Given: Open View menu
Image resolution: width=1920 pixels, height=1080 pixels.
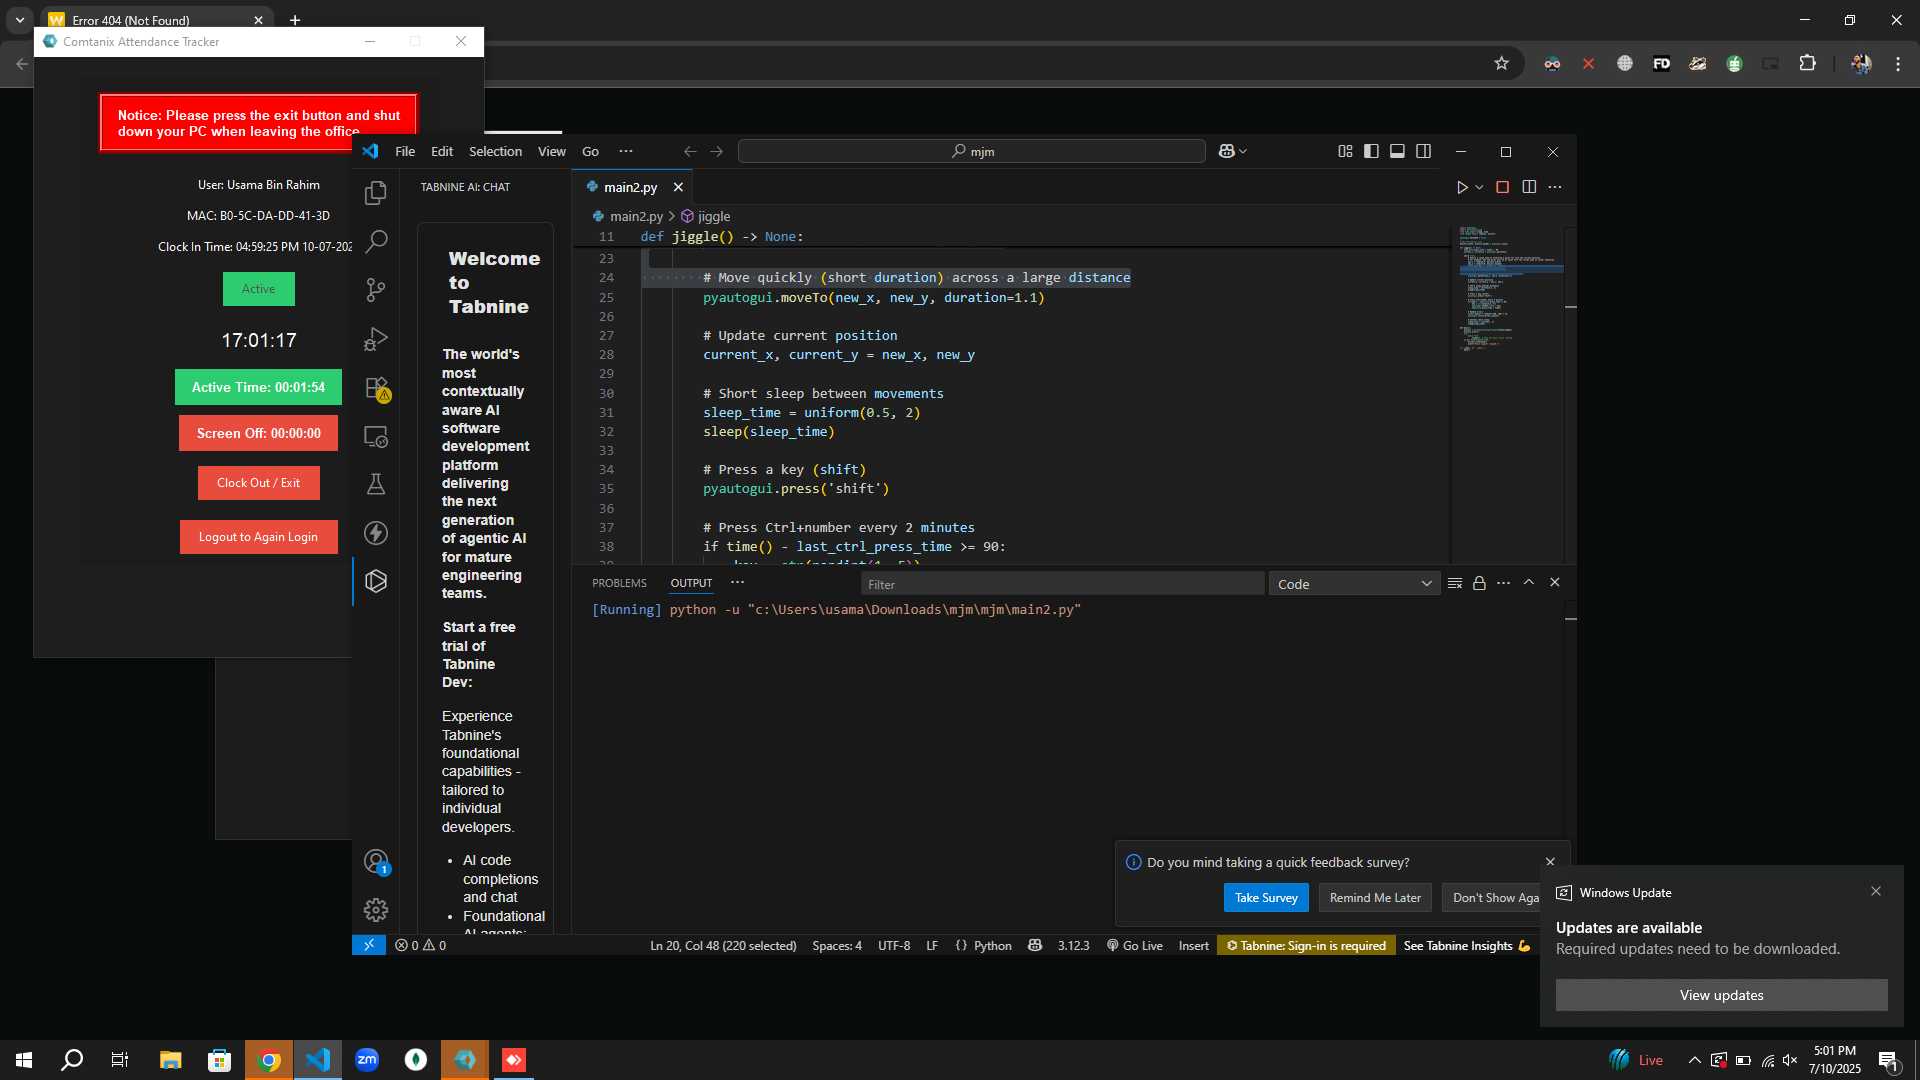Looking at the screenshot, I should pos(552,151).
